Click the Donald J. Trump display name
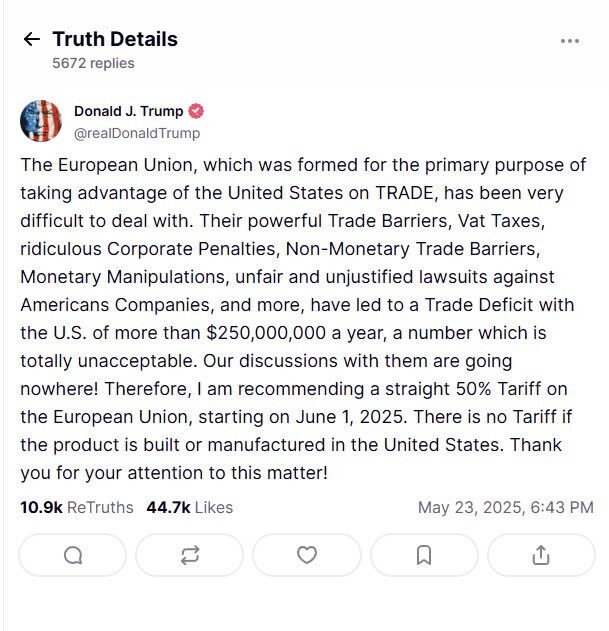This screenshot has width=609, height=631. (x=129, y=111)
